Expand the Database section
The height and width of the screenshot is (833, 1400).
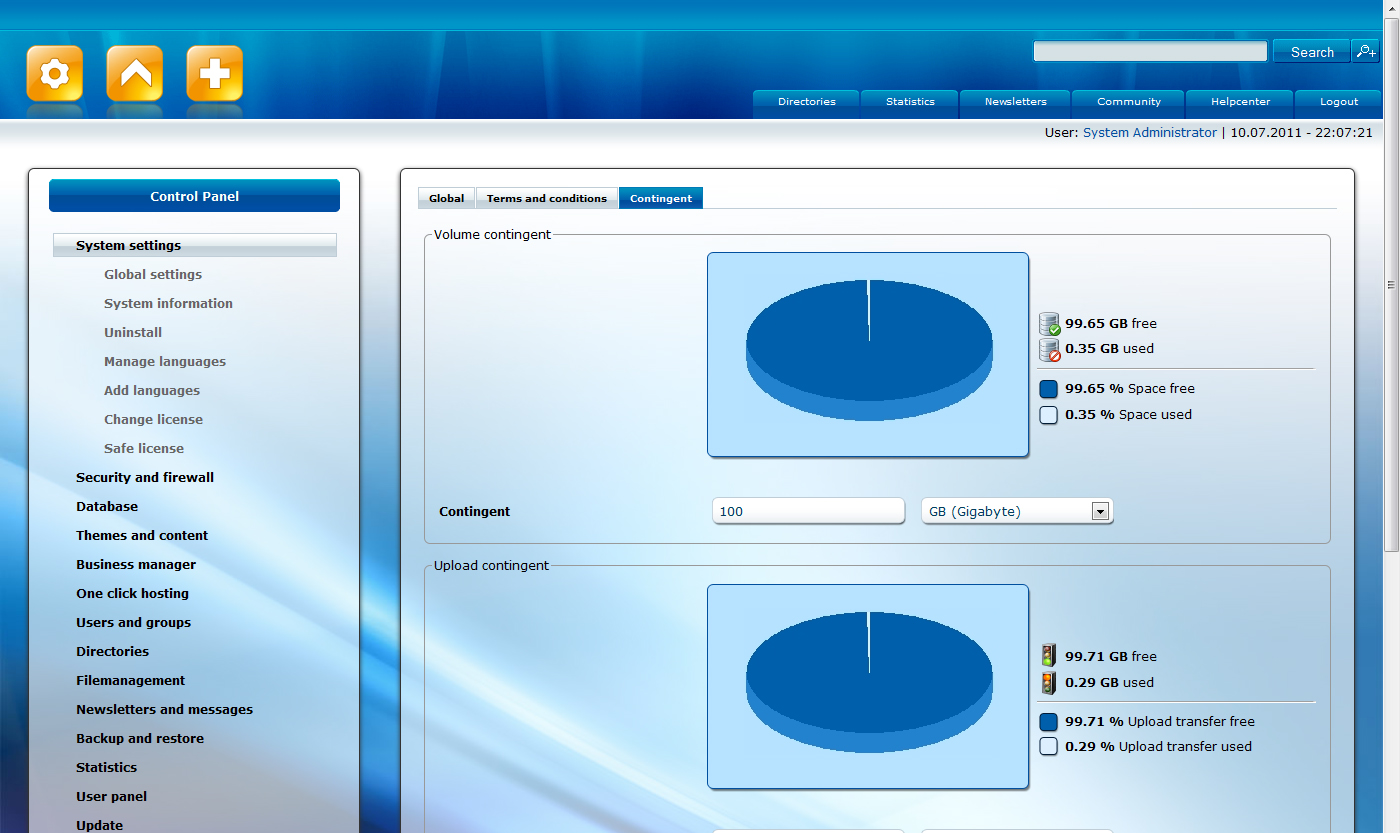(x=107, y=506)
